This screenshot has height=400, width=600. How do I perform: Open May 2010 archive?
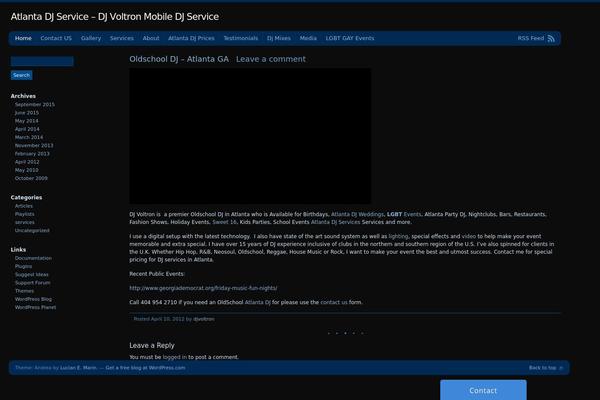[x=26, y=170]
